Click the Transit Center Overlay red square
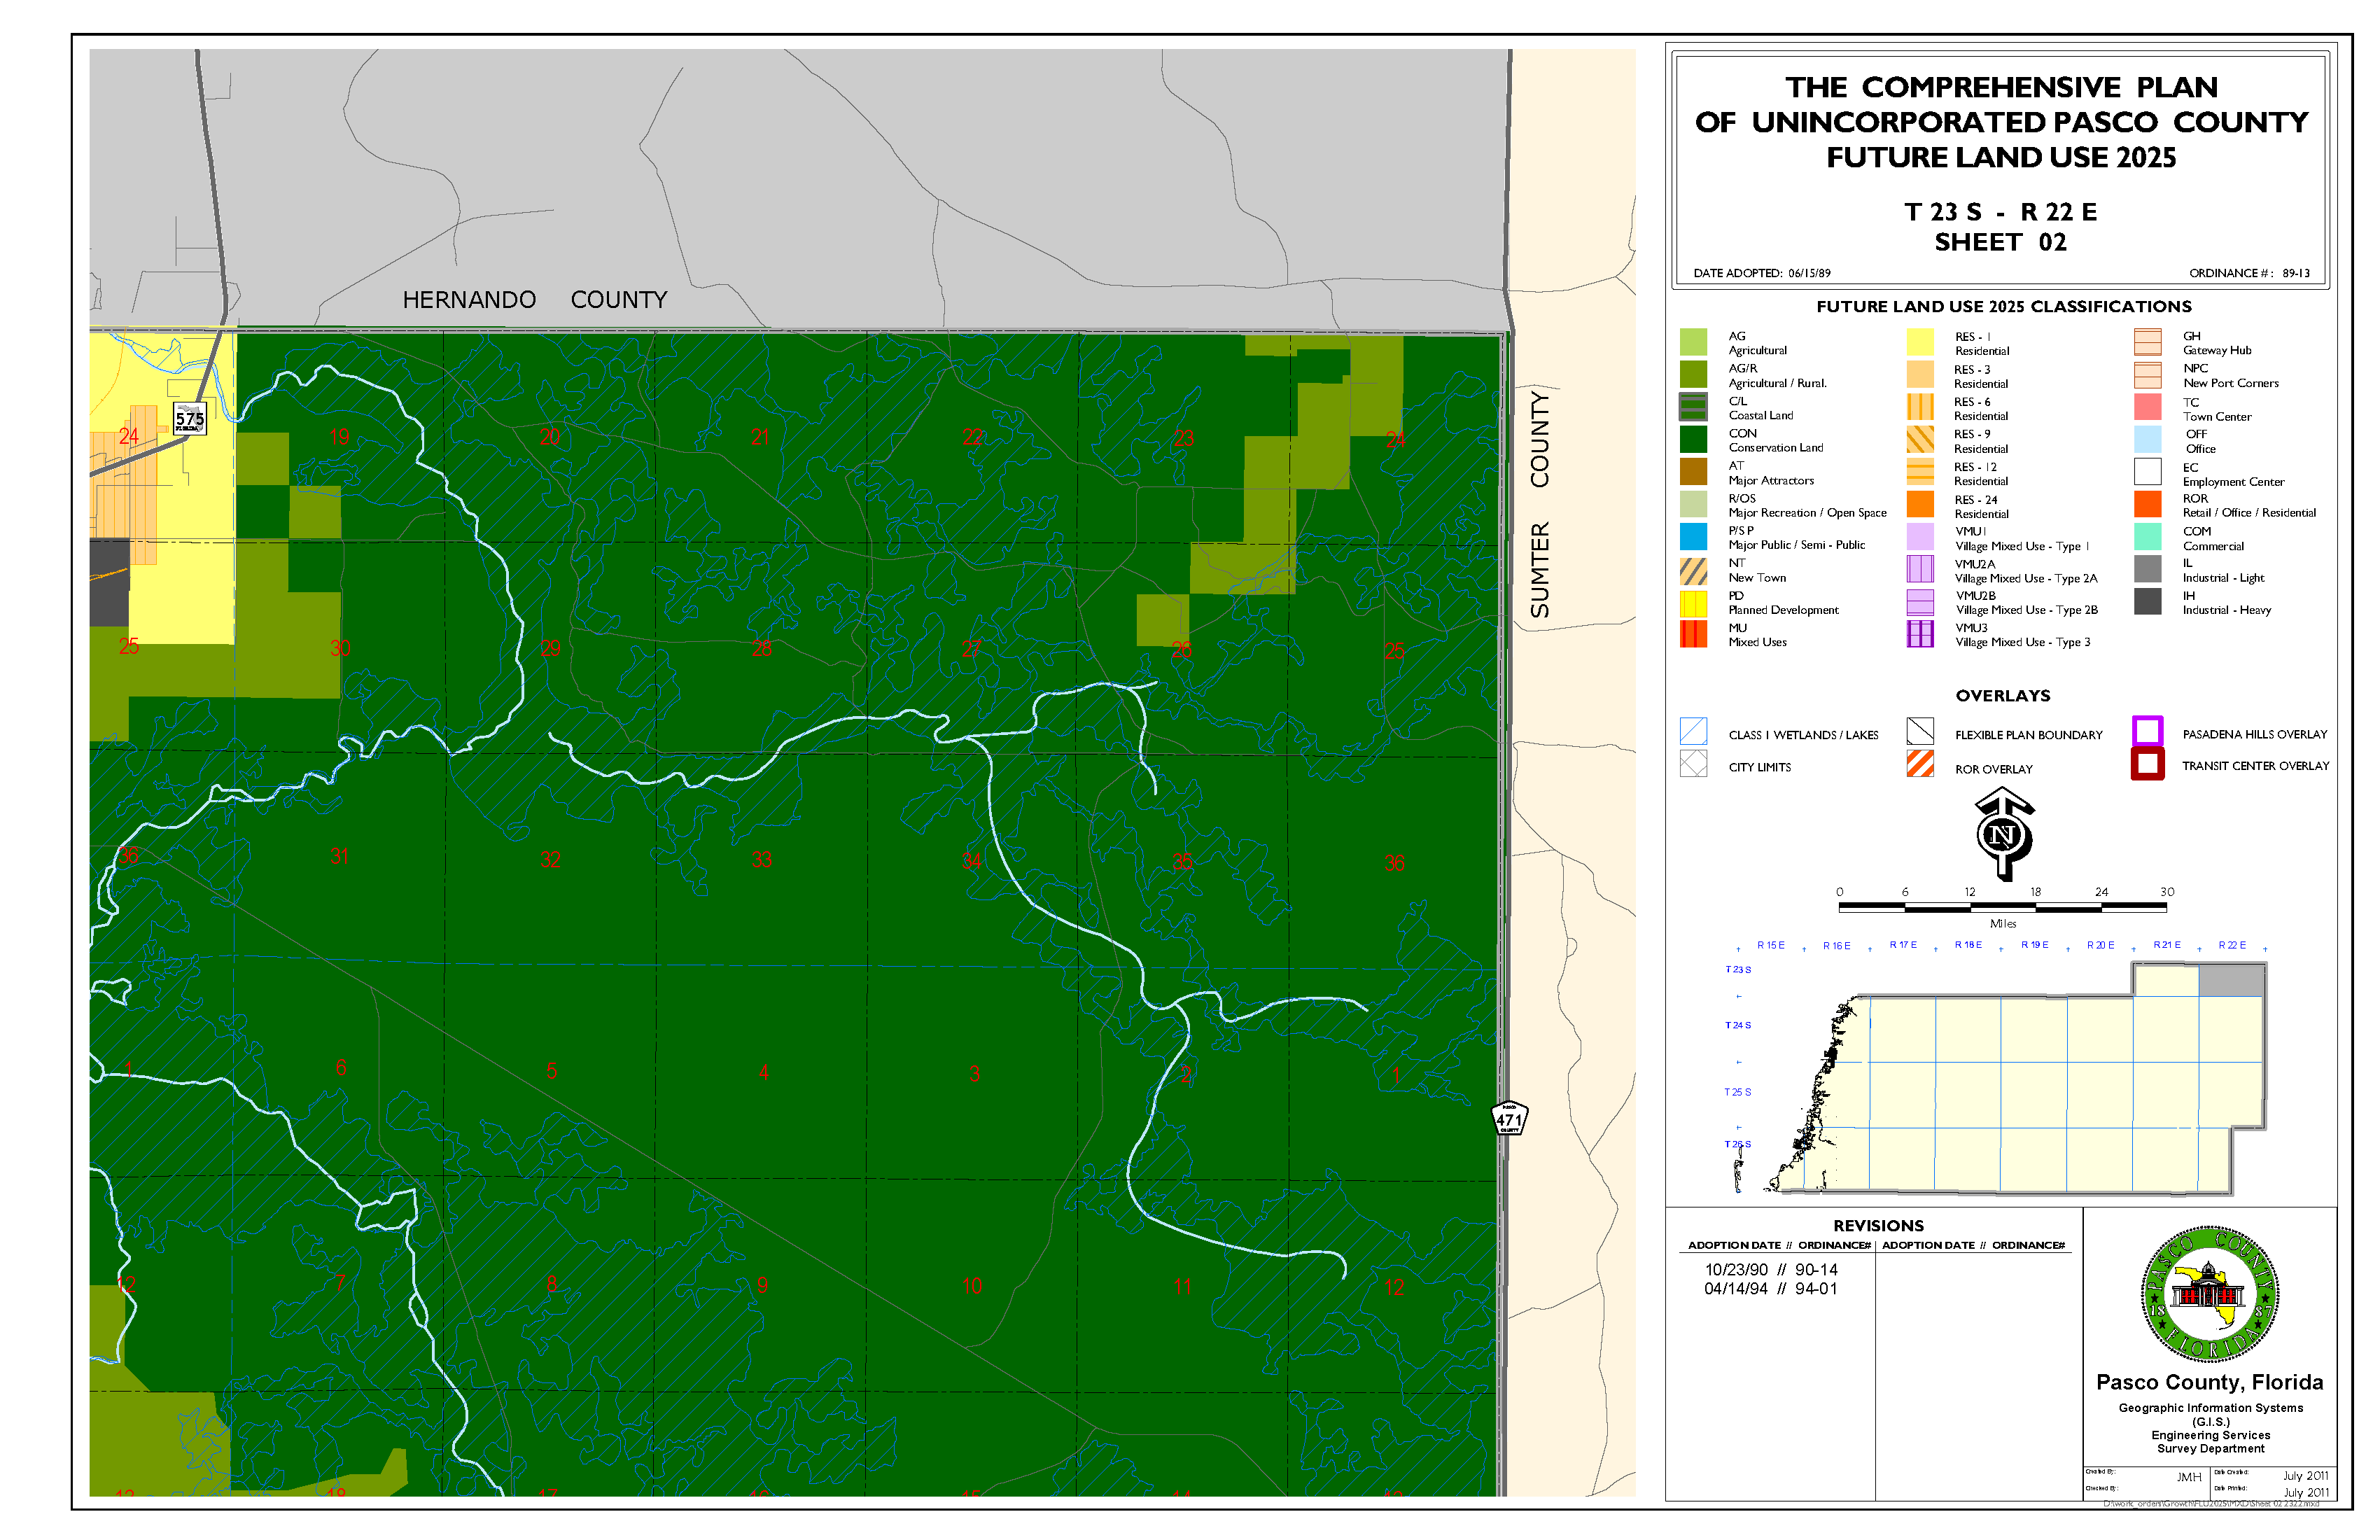 point(2147,764)
